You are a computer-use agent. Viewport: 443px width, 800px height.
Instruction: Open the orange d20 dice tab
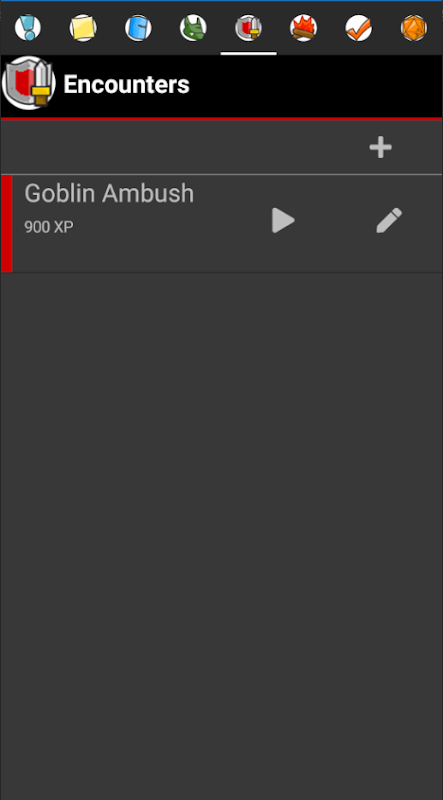(x=414, y=28)
